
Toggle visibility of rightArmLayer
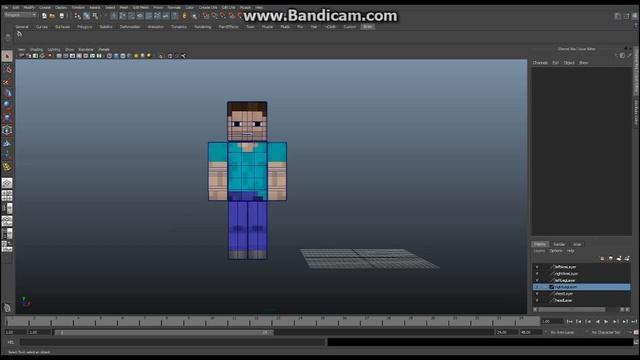537,273
